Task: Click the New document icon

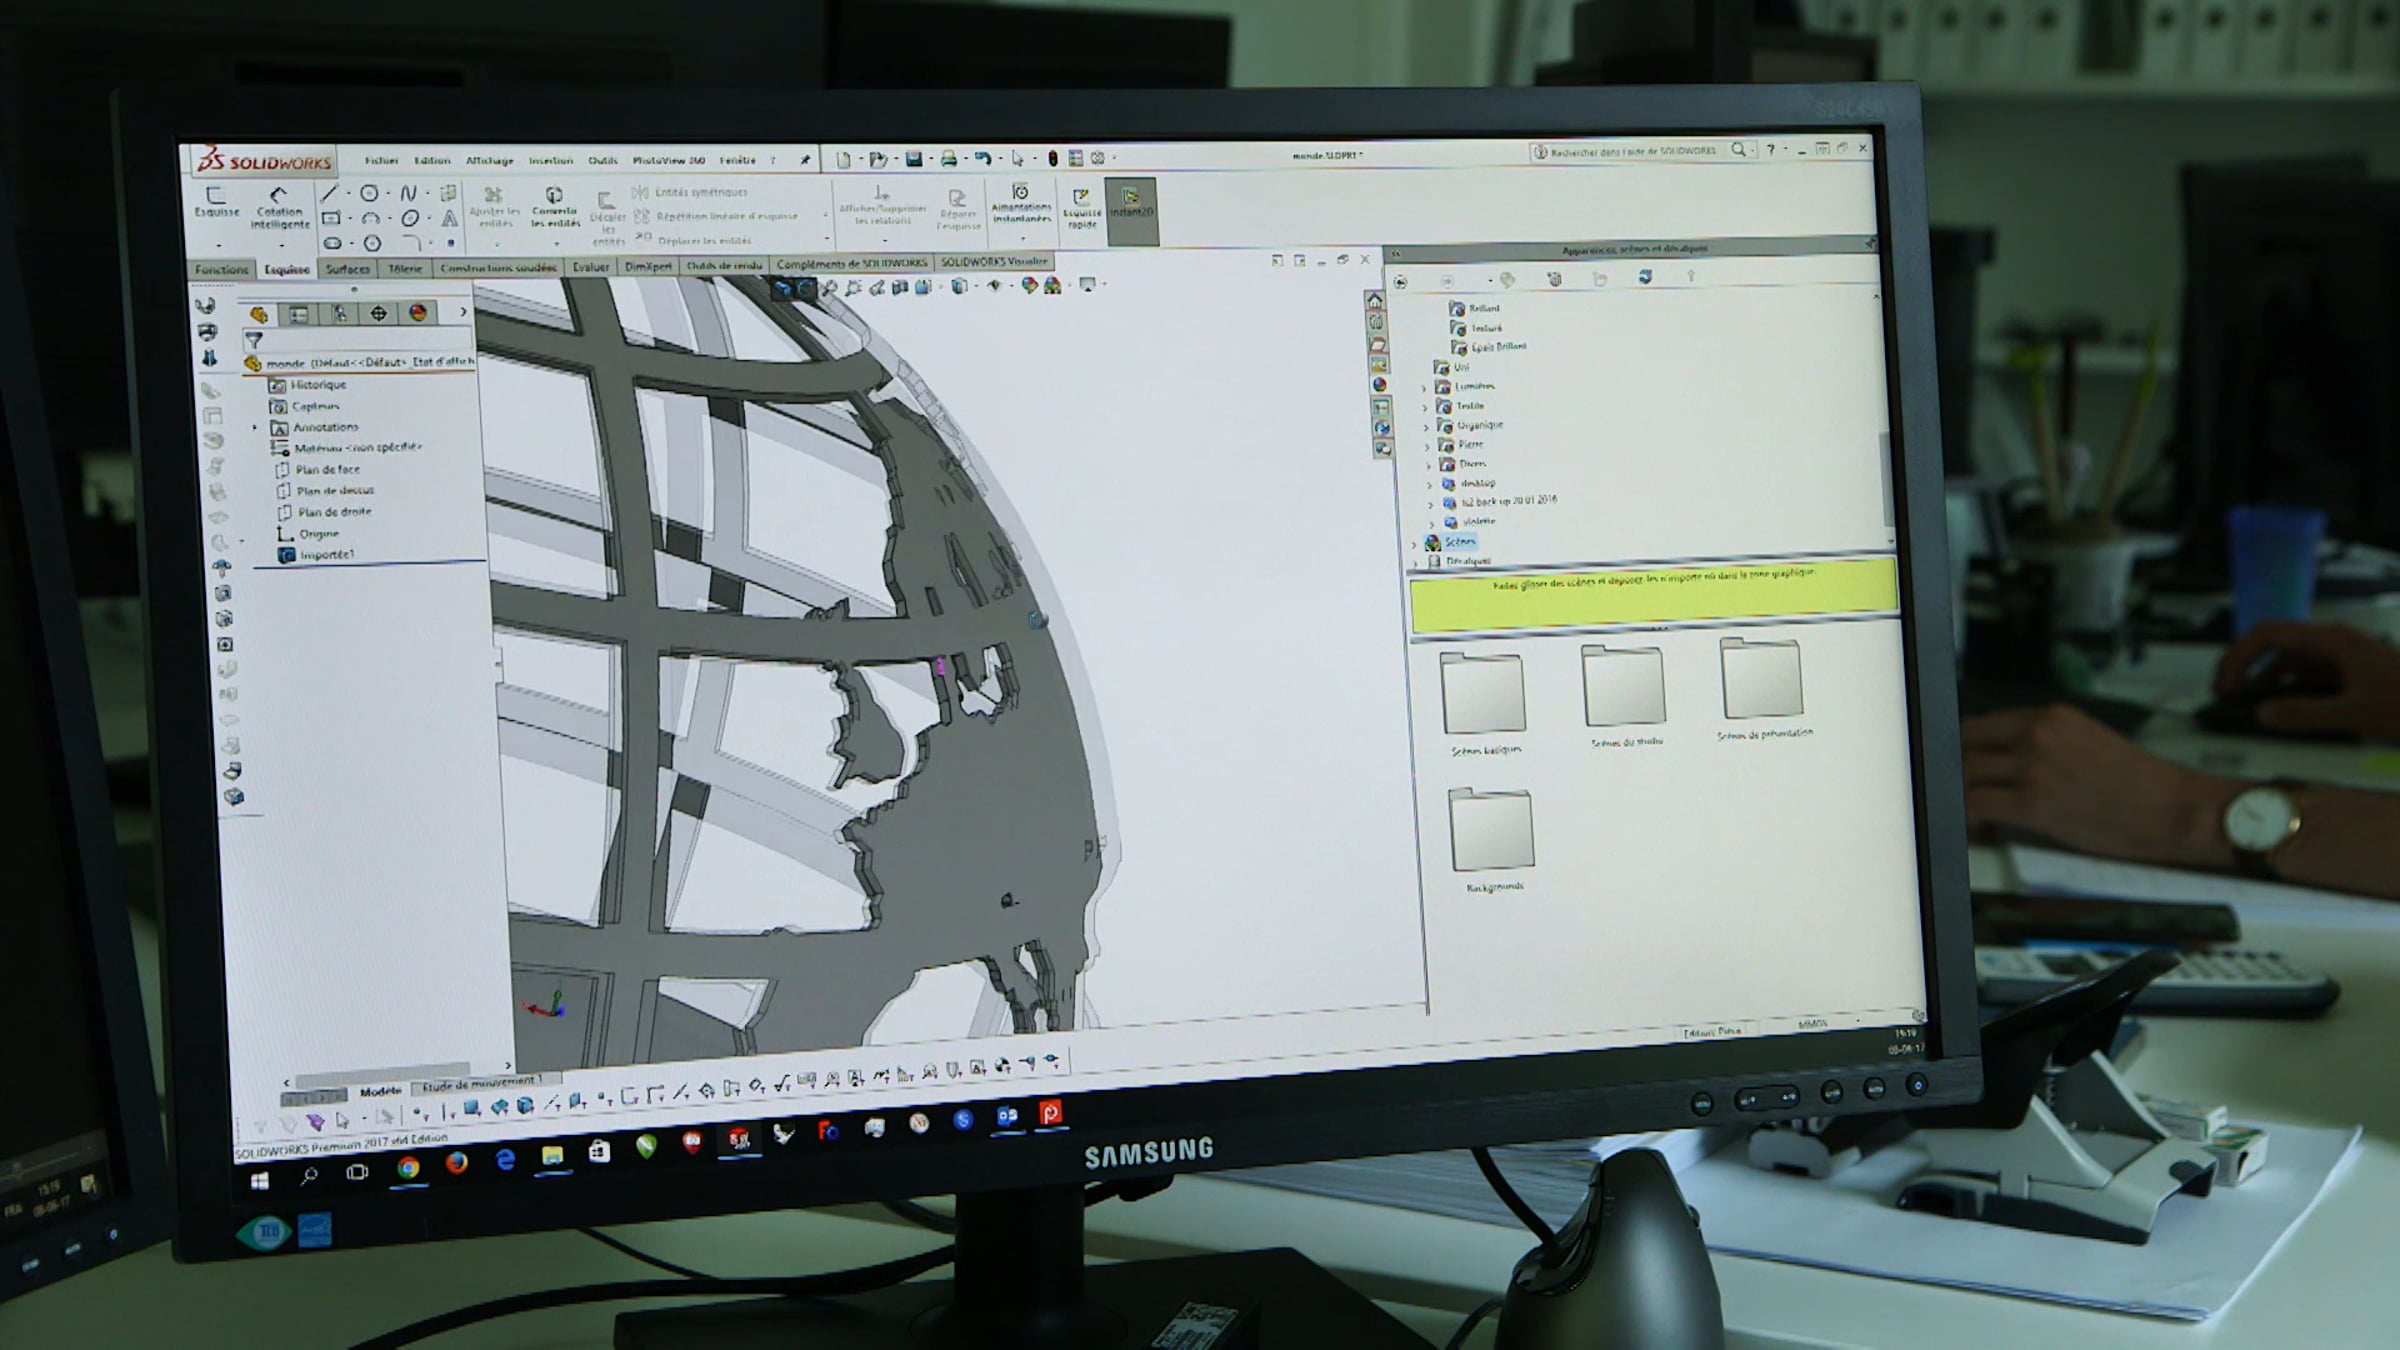Action: point(844,159)
